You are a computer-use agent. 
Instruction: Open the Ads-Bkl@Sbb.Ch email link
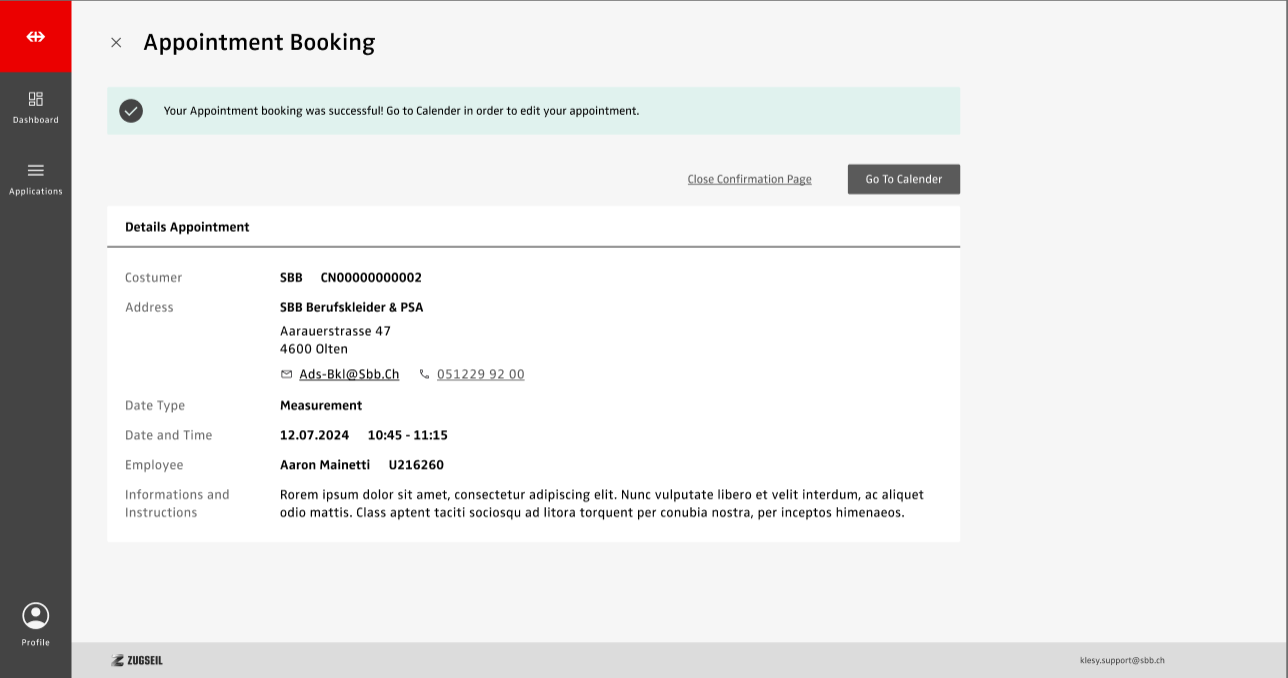(x=349, y=374)
